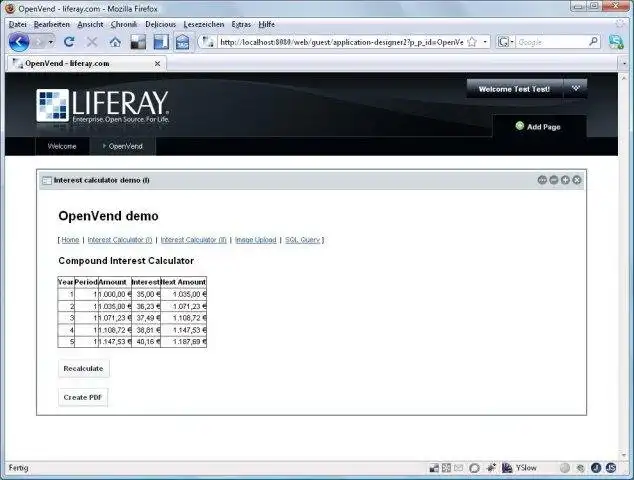The width and height of the screenshot is (634, 480).
Task: Click the TAG toolbar icon
Action: [x=182, y=42]
